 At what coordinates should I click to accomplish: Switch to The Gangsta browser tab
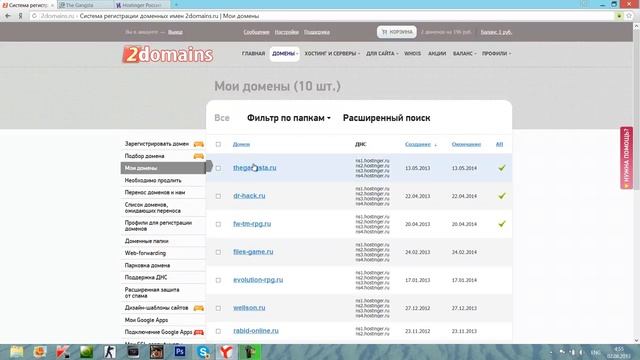(x=84, y=5)
